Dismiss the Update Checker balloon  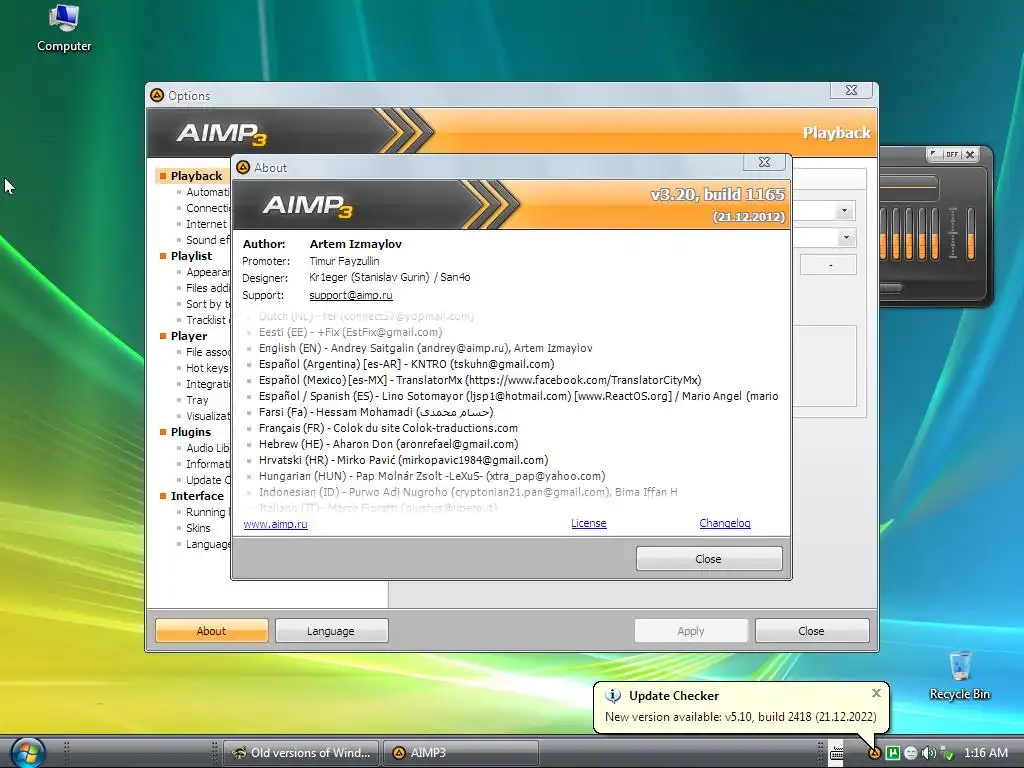tap(876, 693)
